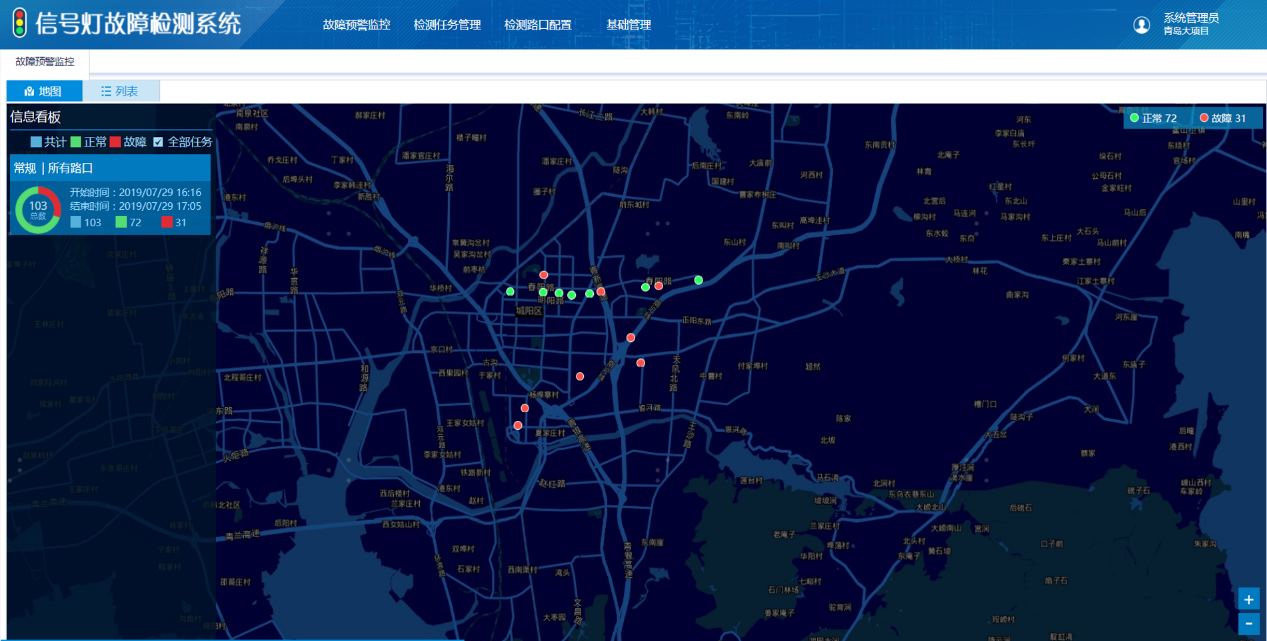Viewport: 1267px width, 641px height.
Task: Click the user avatar icon
Action: point(1142,25)
